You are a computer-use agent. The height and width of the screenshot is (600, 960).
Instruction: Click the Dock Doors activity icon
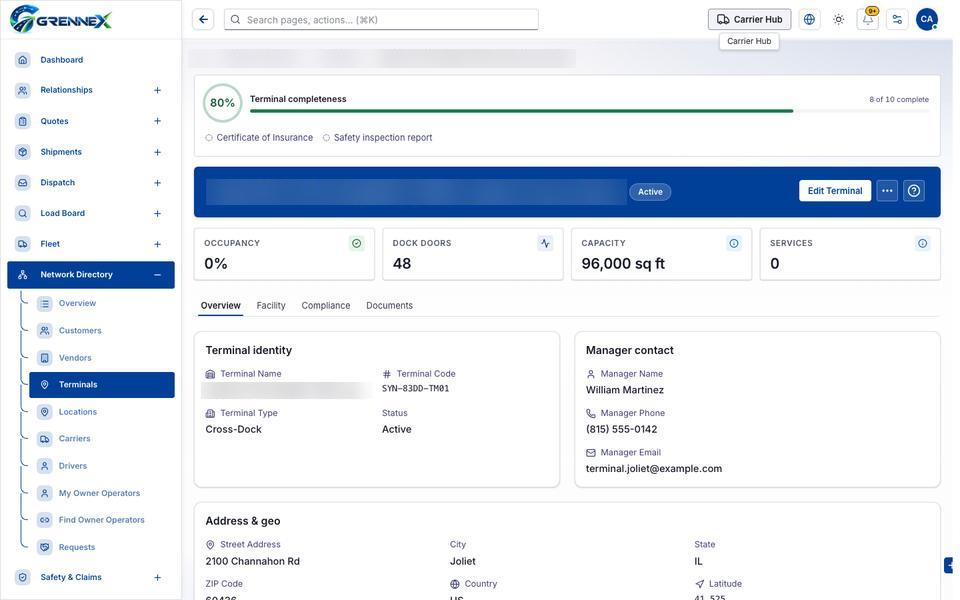point(545,244)
